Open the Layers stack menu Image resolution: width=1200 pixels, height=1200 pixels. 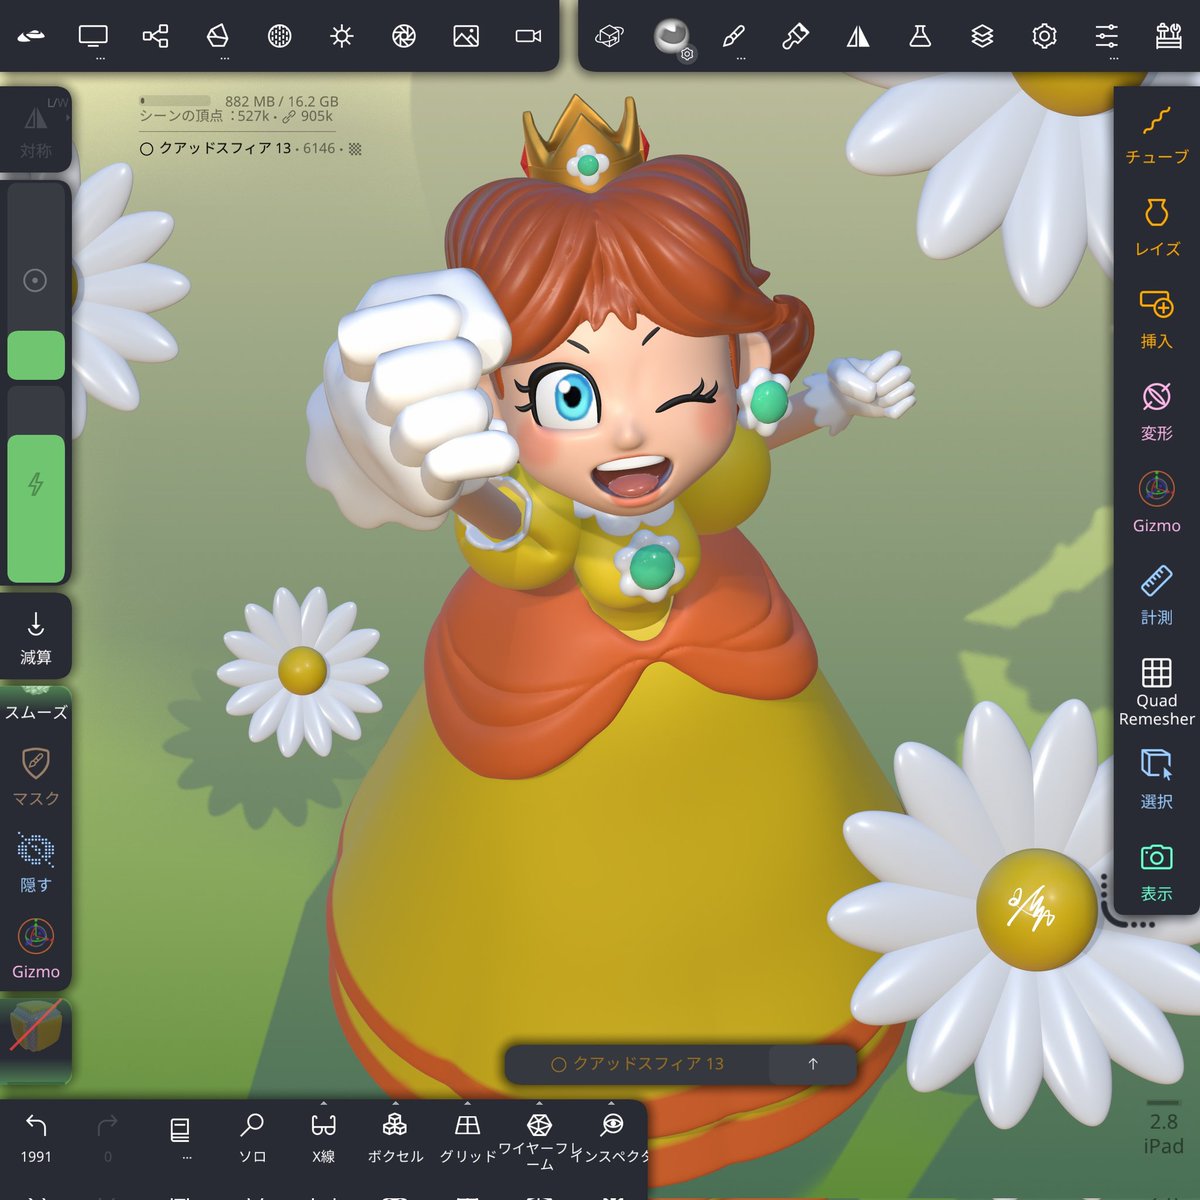(982, 37)
